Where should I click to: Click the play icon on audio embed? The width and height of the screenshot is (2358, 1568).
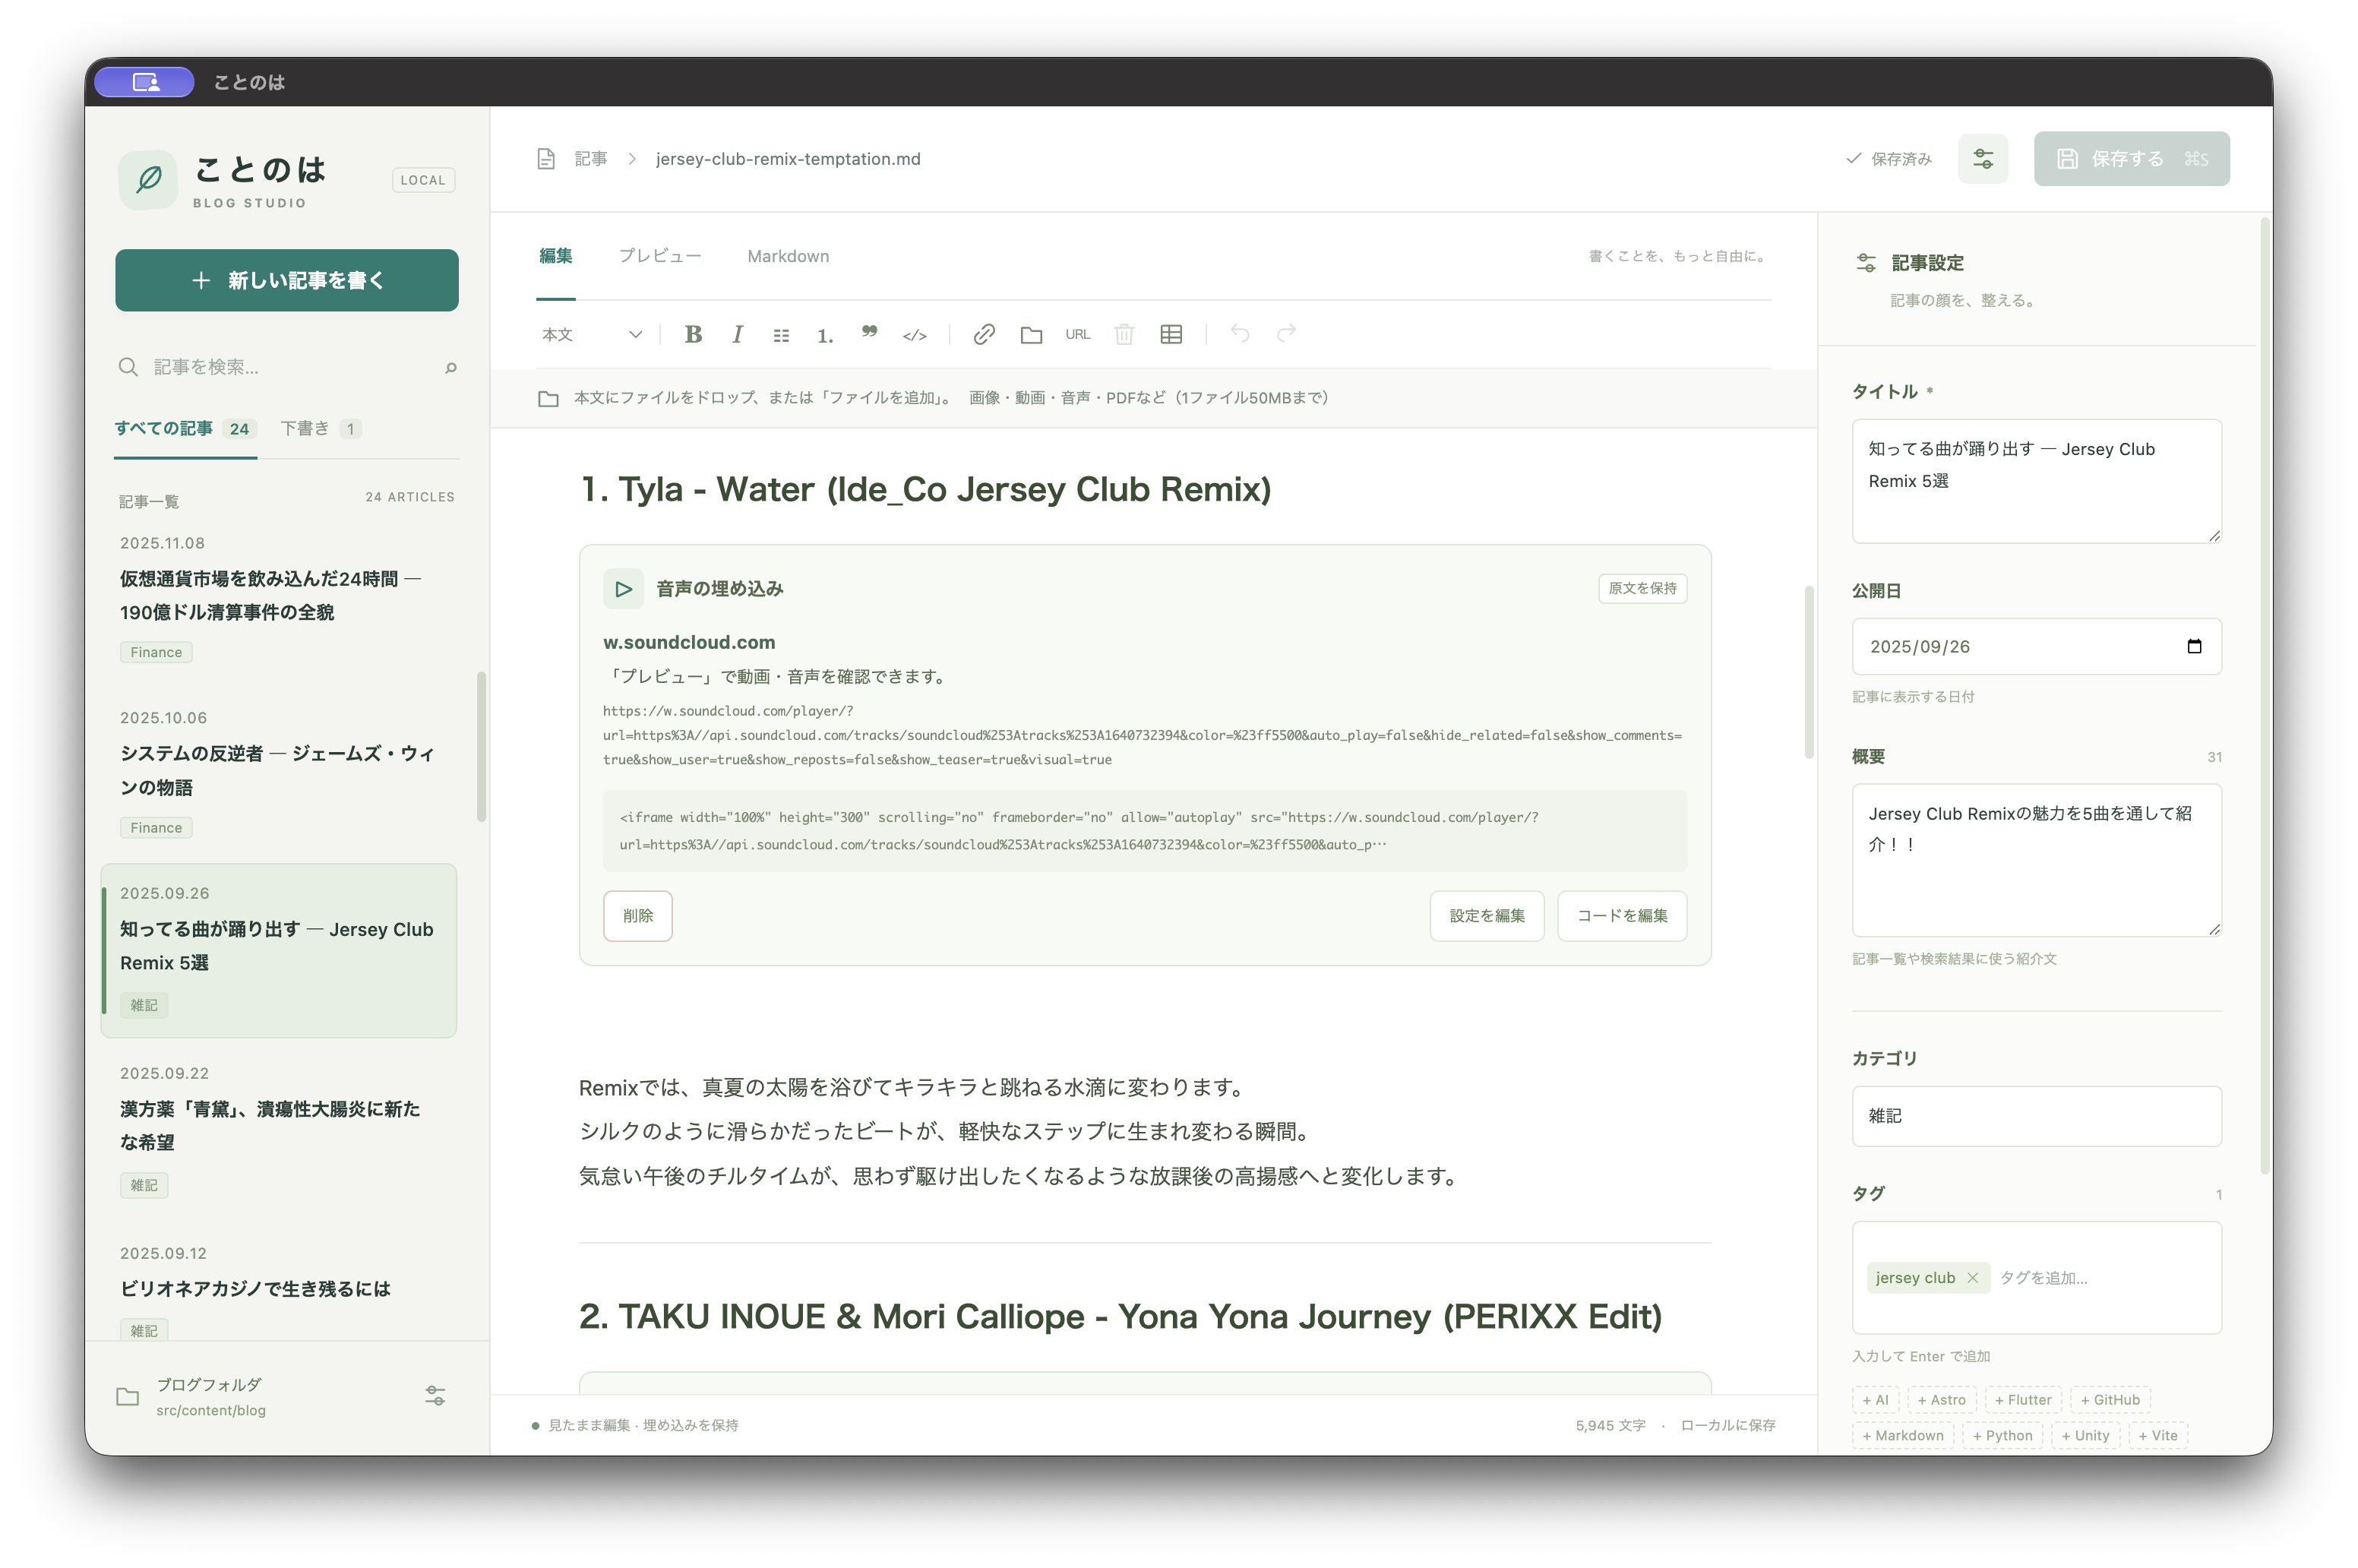623,589
